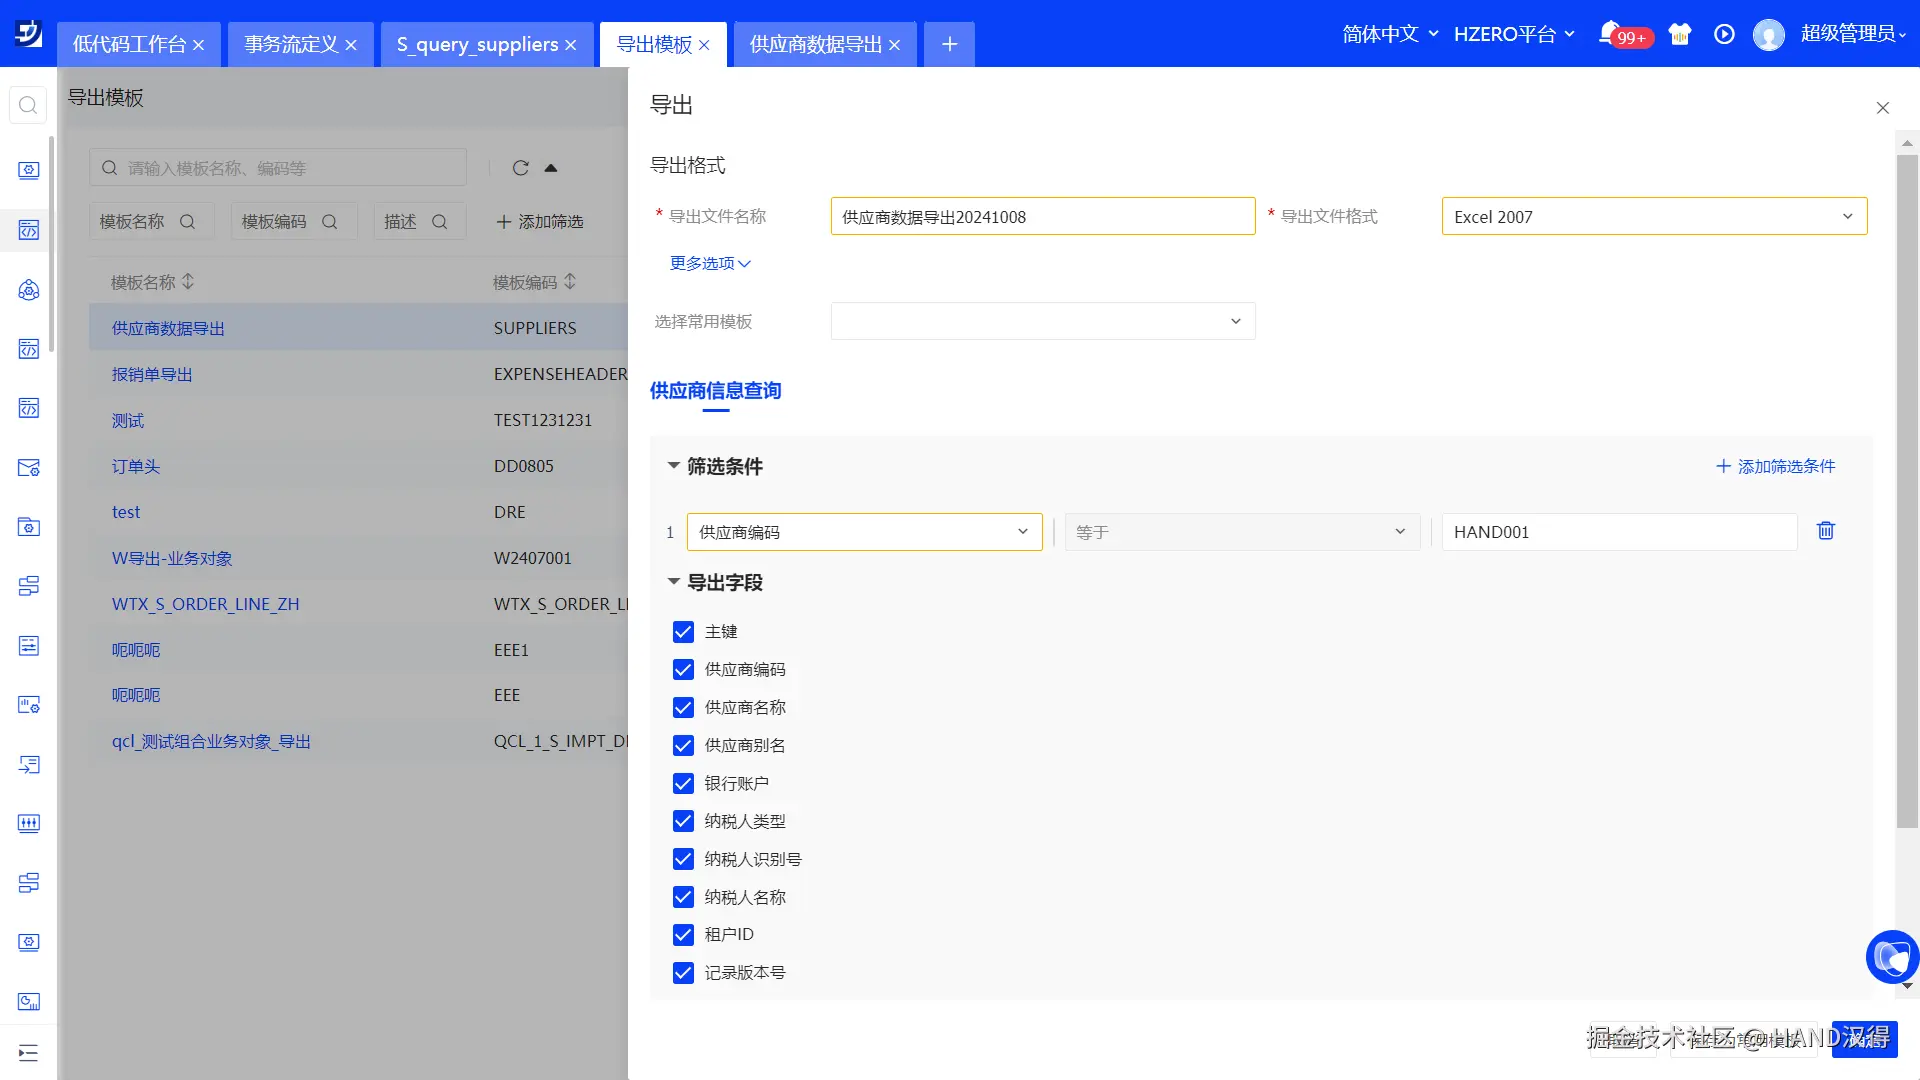The height and width of the screenshot is (1080, 1920).
Task: Switch to the 供应商数据导出 tab
Action: tap(815, 45)
